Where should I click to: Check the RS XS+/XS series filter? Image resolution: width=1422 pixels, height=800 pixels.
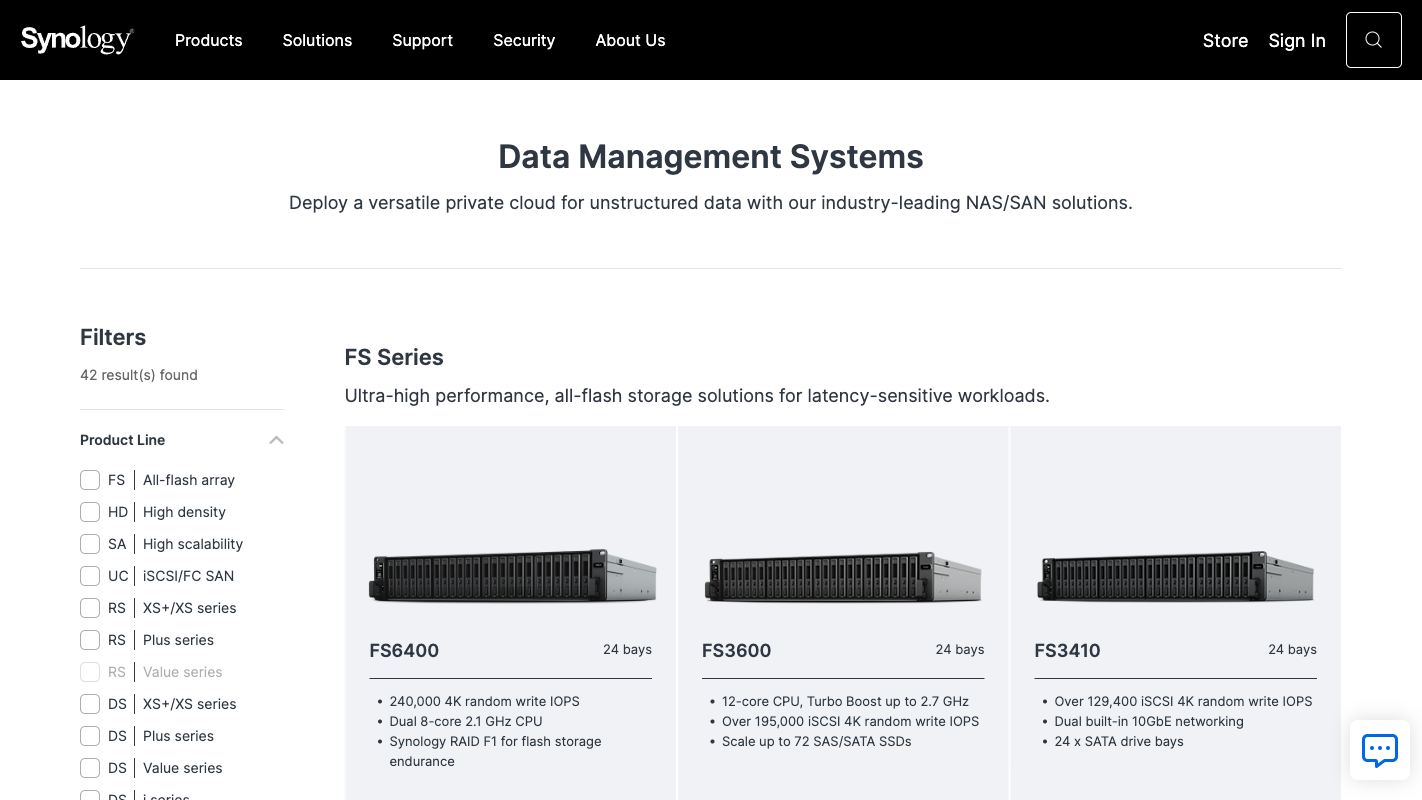90,608
